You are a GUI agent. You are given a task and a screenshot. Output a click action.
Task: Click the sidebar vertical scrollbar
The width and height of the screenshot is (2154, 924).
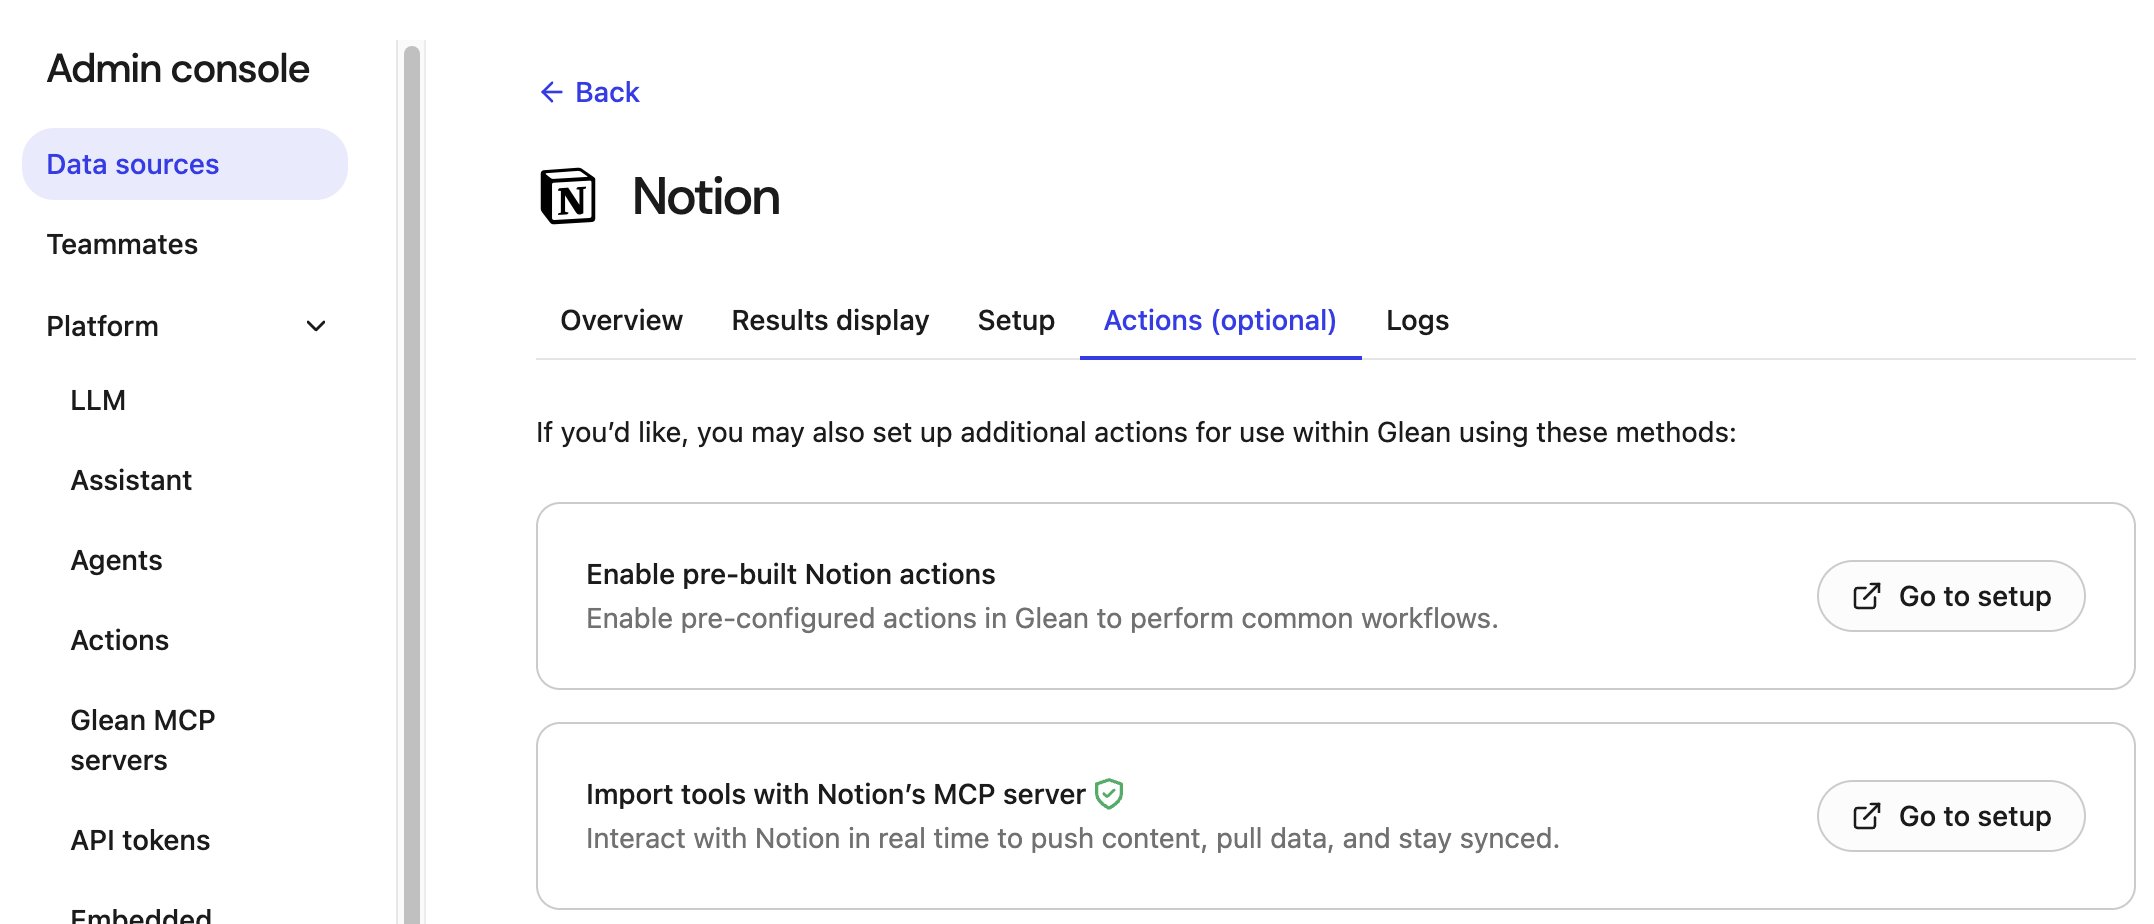(412, 480)
